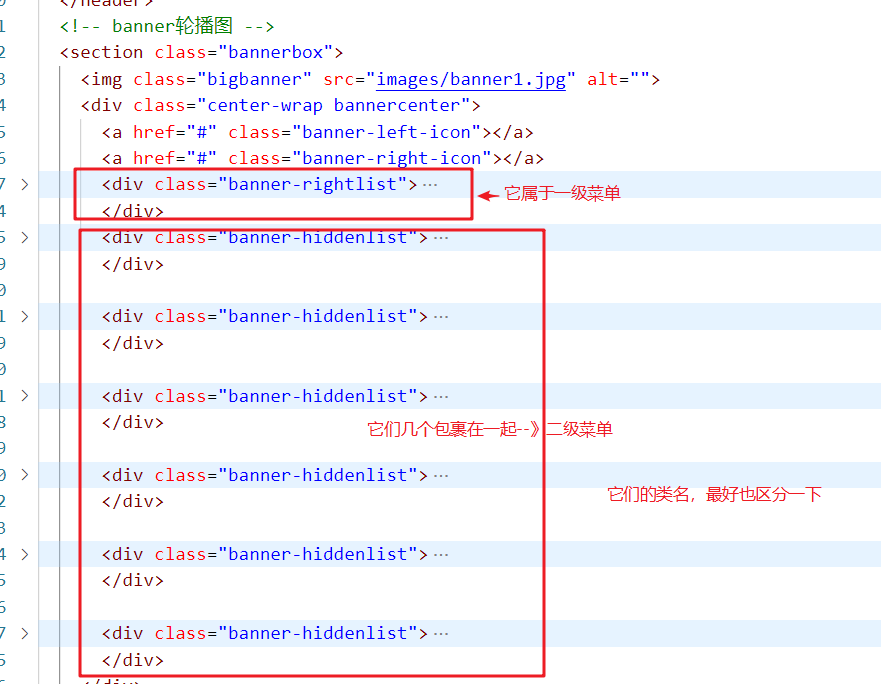Viewport: 881px width, 684px height.
Task: Click the ellipsis after banner-rightlist tag
Action: [430, 185]
